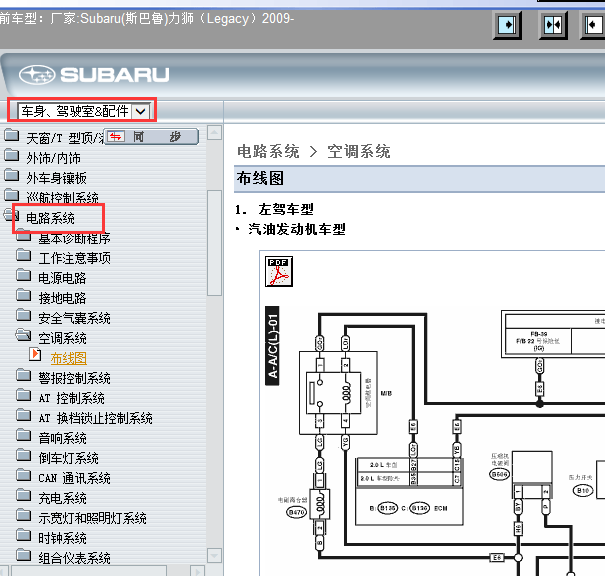Click the show-left-panel layout button
605x576 pixels.
(593, 25)
